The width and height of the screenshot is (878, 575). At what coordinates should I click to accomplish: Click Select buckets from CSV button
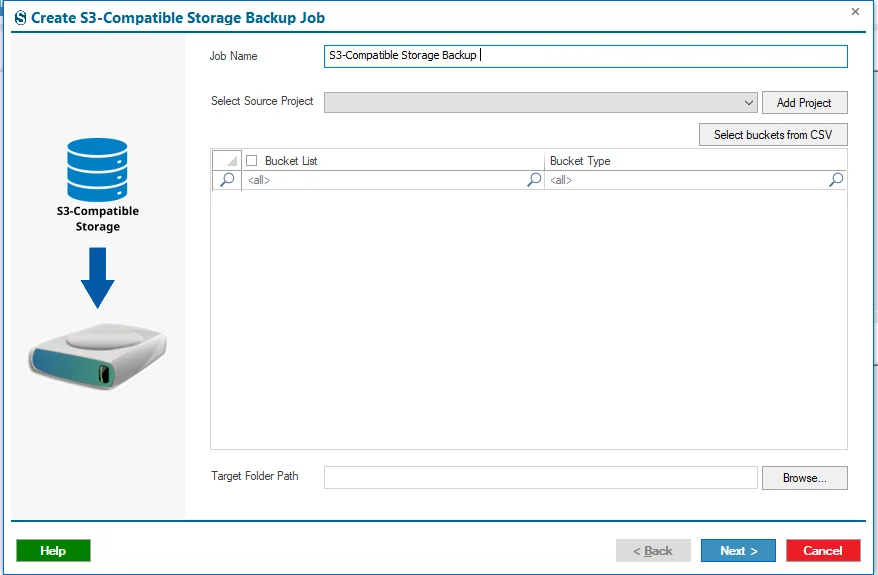click(773, 134)
